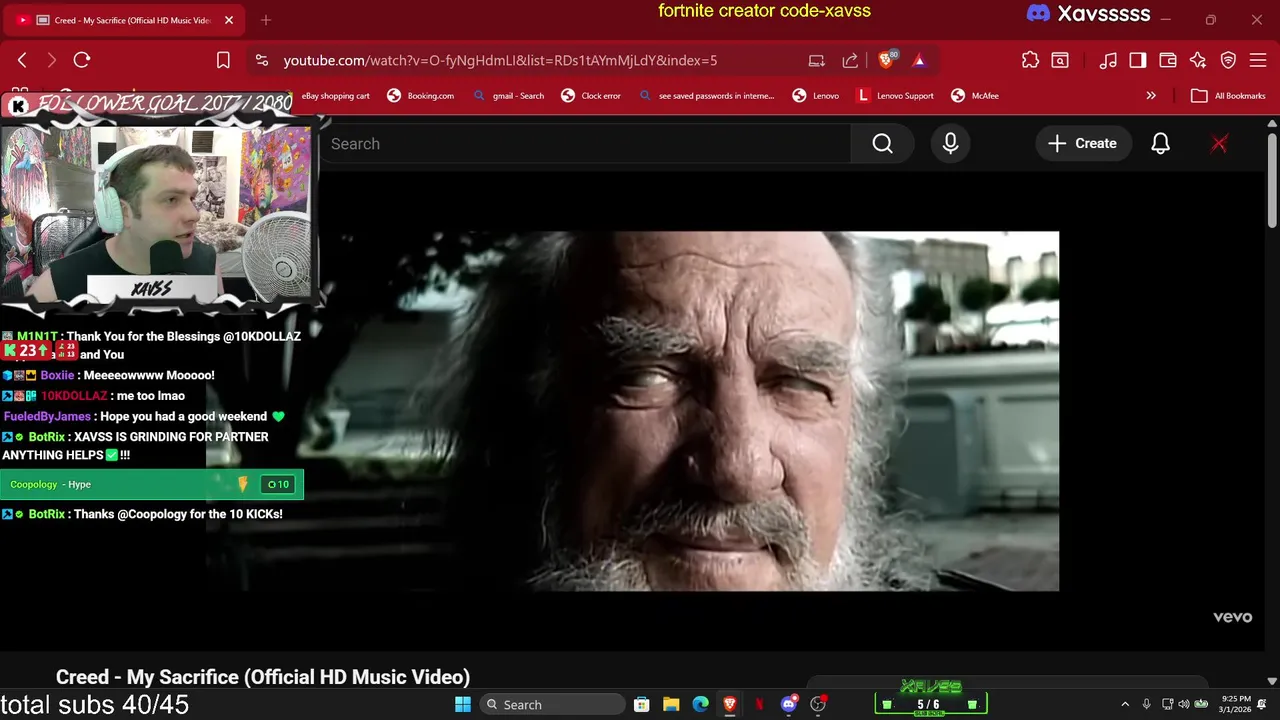Bookmark this page with the bookmark icon
This screenshot has height=720, width=1280.
(x=223, y=60)
